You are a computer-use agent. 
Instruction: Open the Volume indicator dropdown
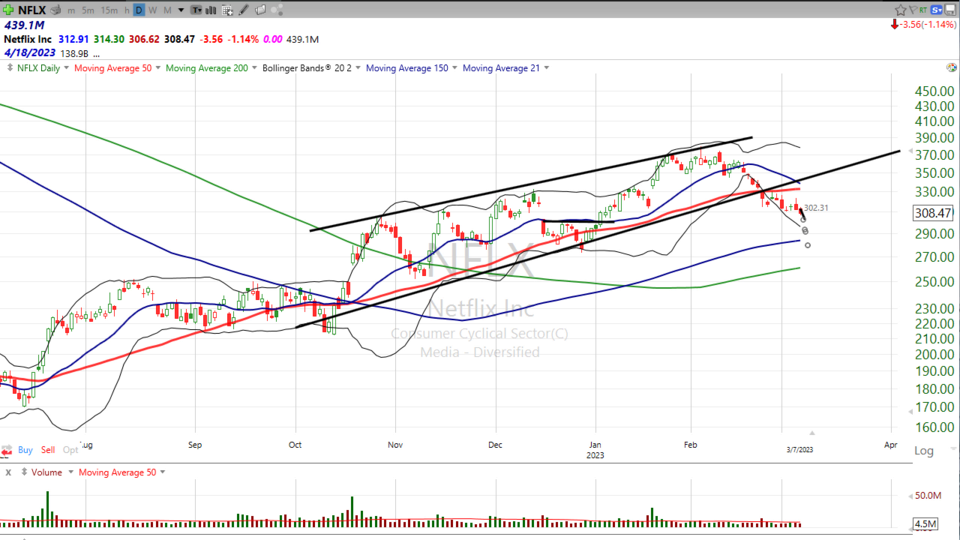(x=70, y=473)
